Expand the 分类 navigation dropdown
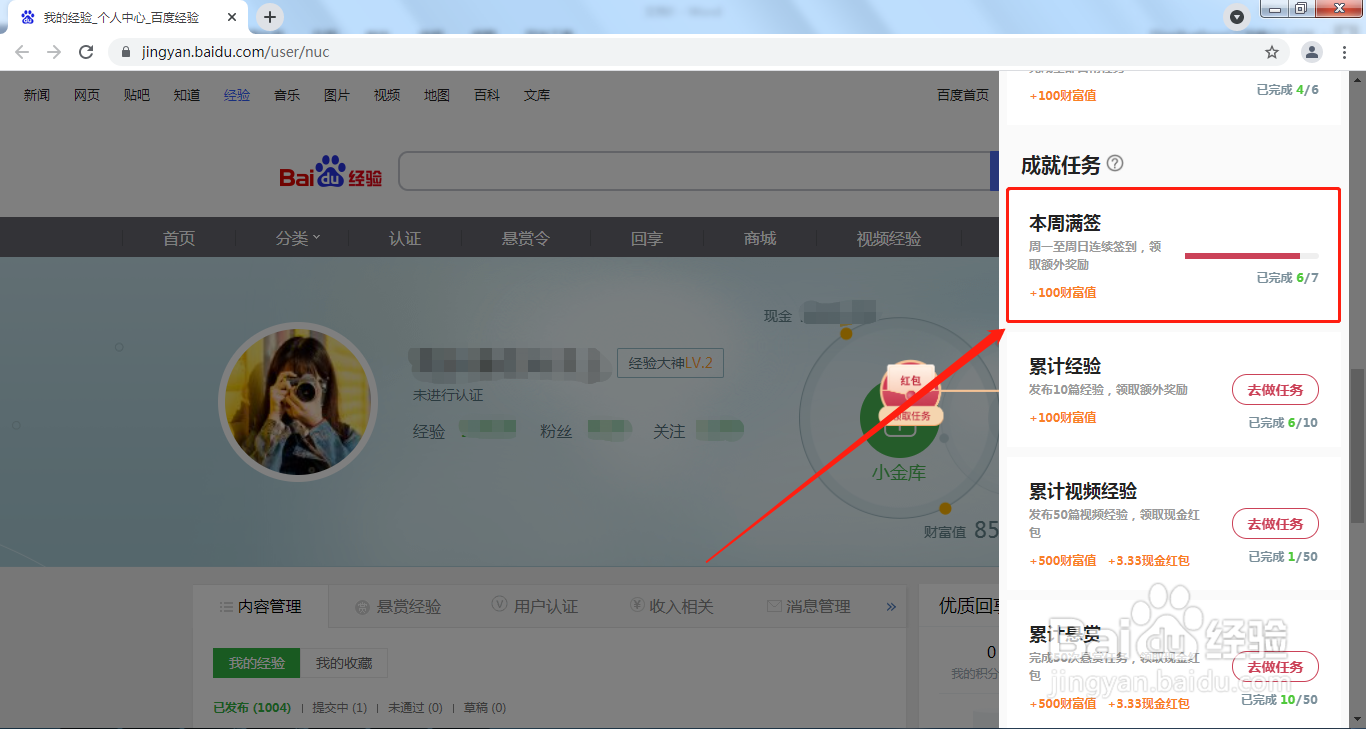 [298, 238]
